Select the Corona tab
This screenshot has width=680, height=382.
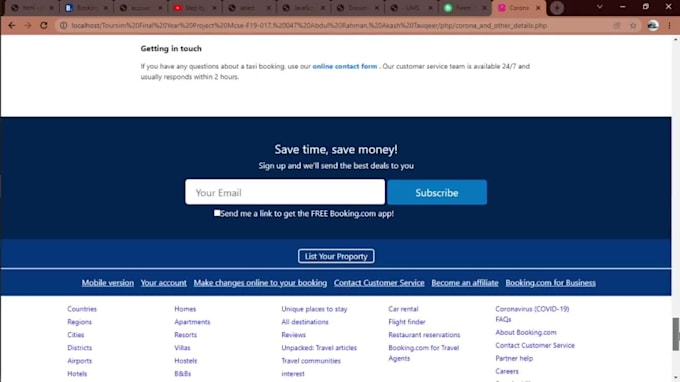click(519, 8)
